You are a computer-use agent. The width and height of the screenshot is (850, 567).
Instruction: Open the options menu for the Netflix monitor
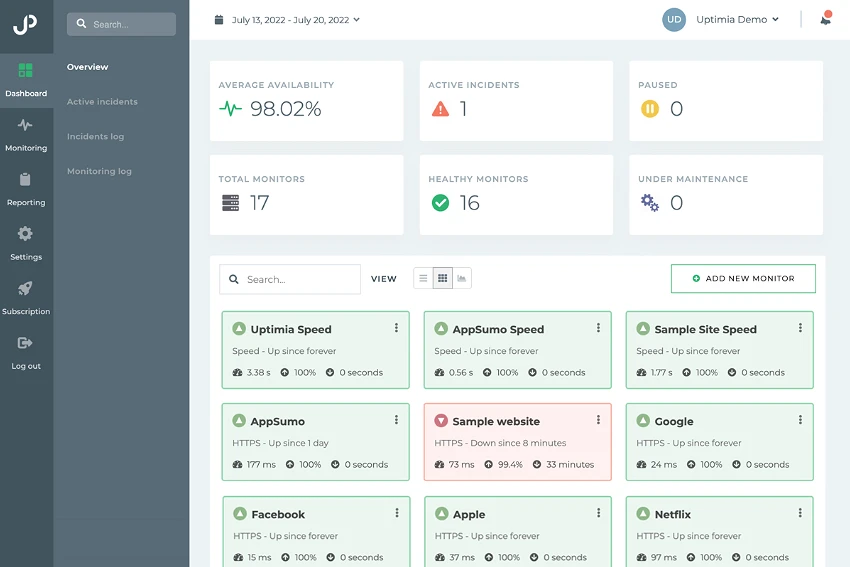(x=800, y=513)
